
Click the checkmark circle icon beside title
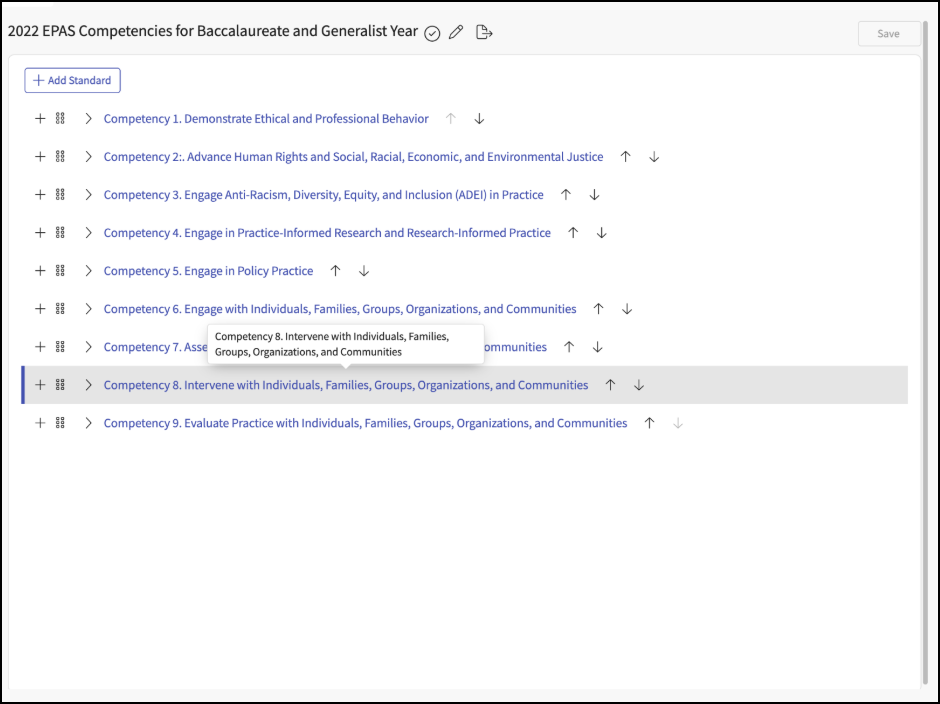(432, 34)
